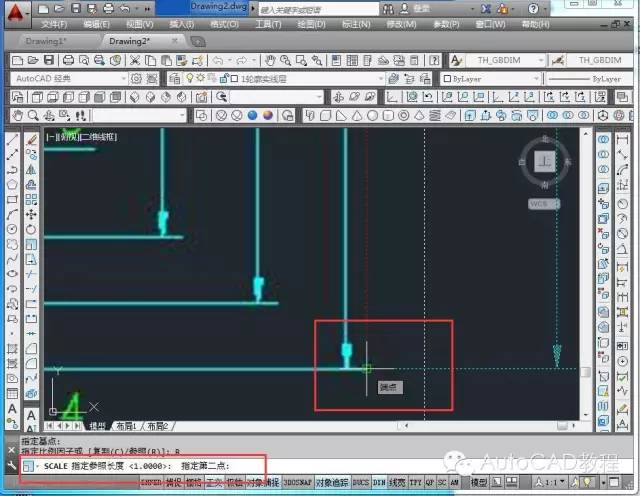Click the Linear dimension icon on right toolbar
The width and height of the screenshot is (640, 496).
pyautogui.click(x=622, y=140)
